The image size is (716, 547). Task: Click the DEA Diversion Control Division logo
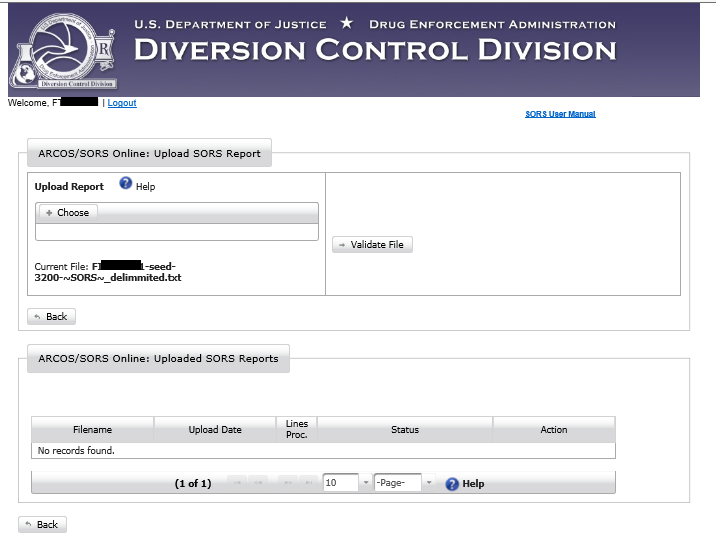point(65,51)
